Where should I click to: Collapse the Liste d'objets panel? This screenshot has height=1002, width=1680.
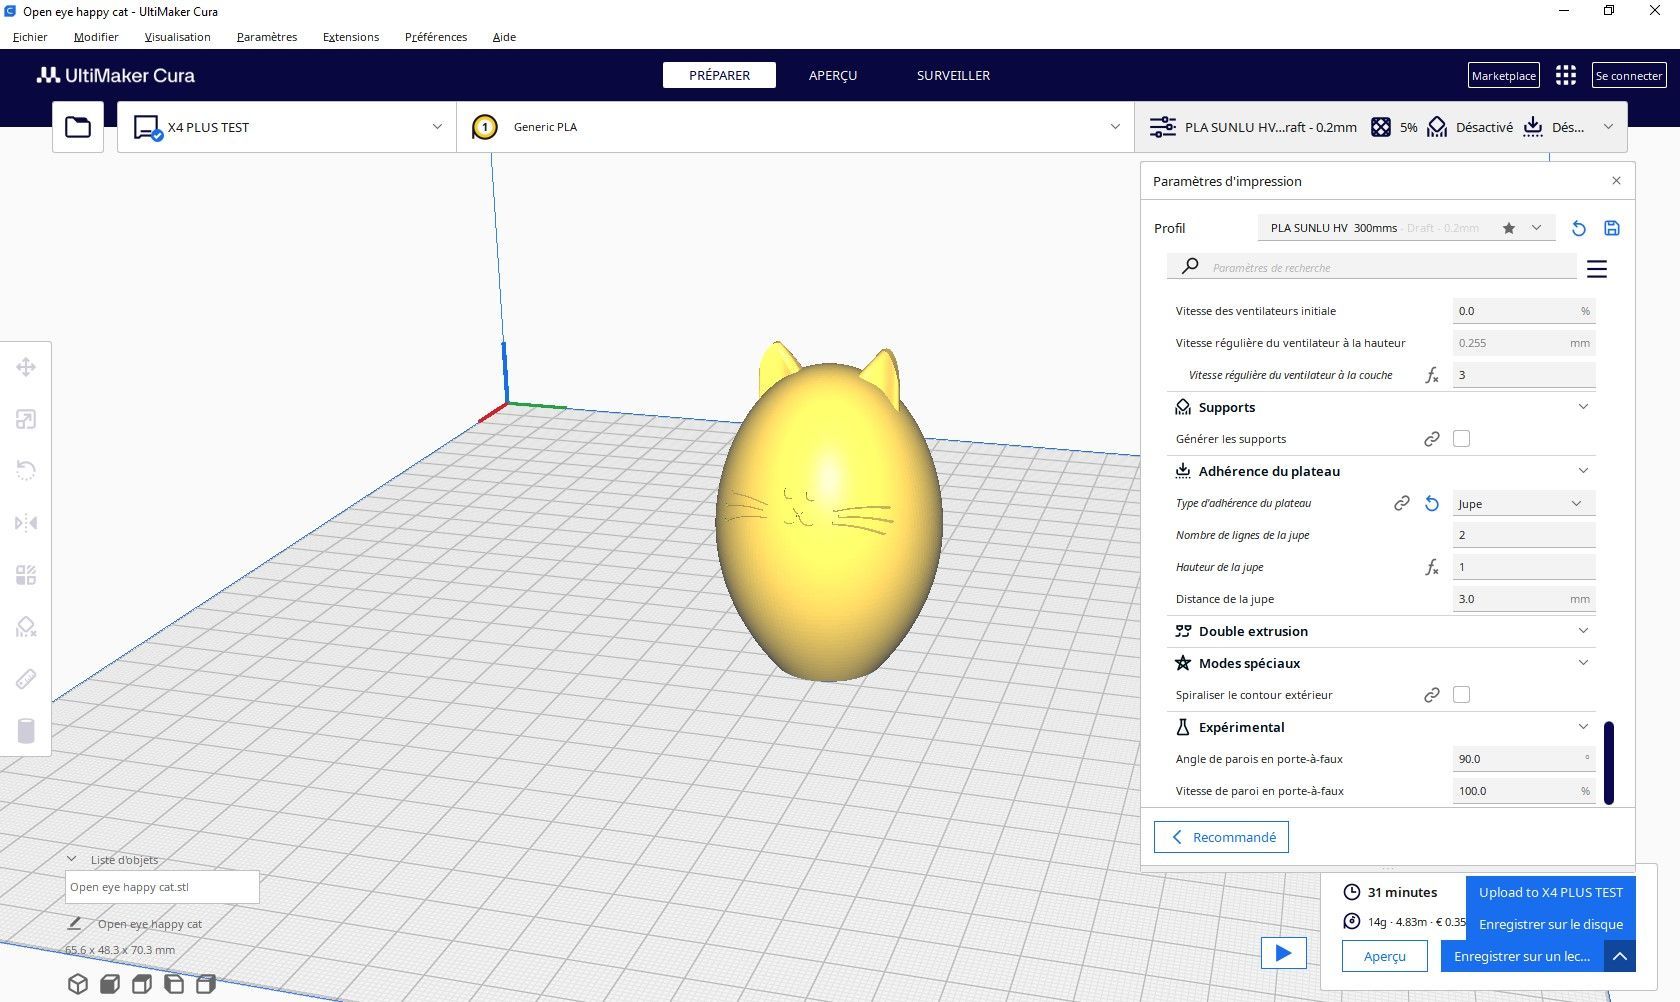[x=72, y=859]
